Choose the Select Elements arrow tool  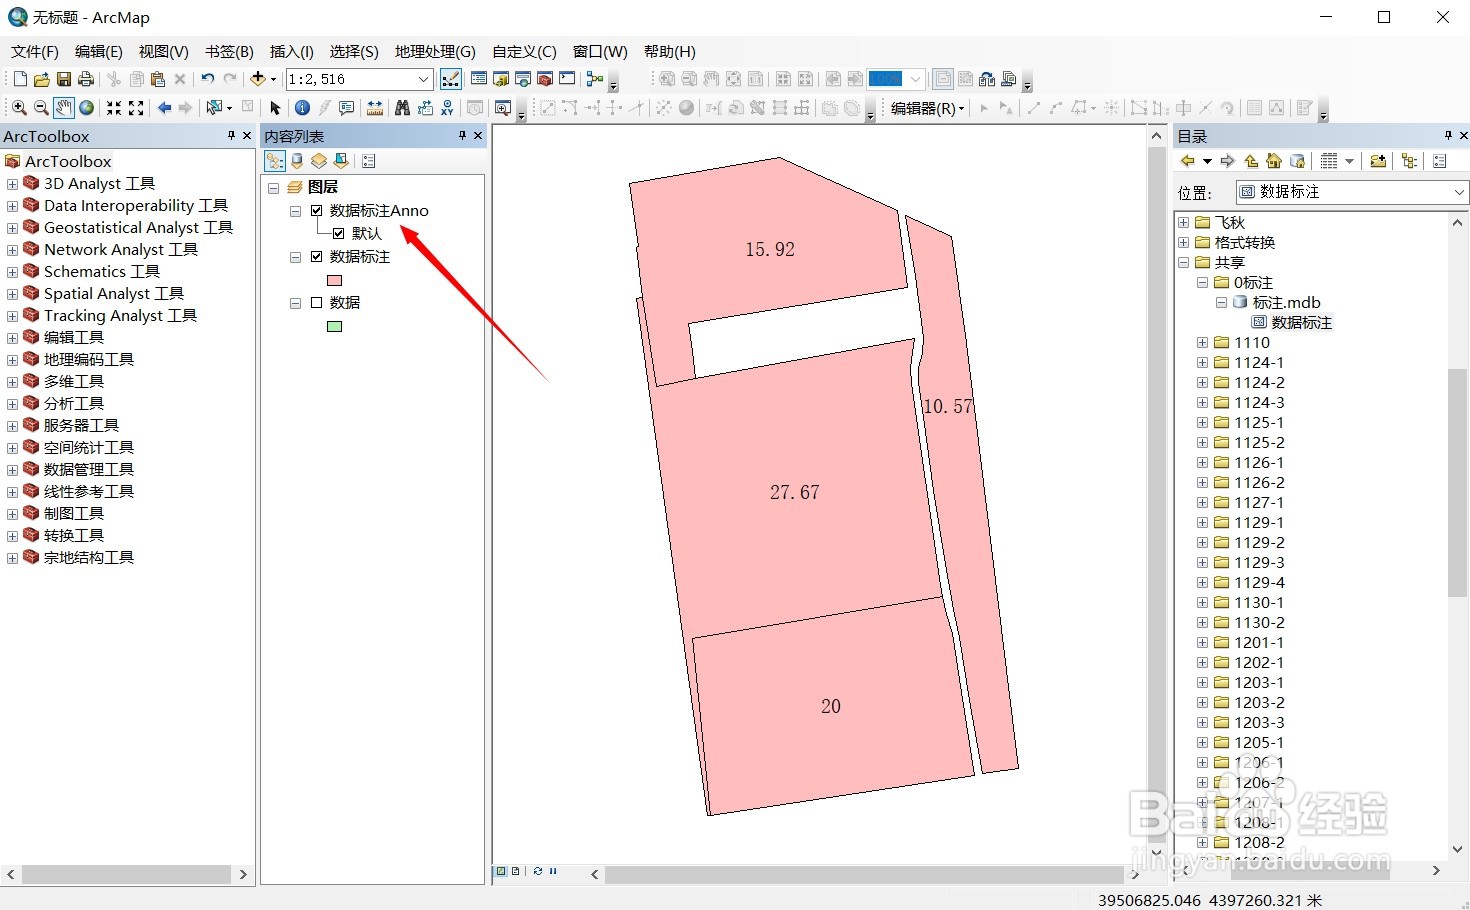(275, 108)
